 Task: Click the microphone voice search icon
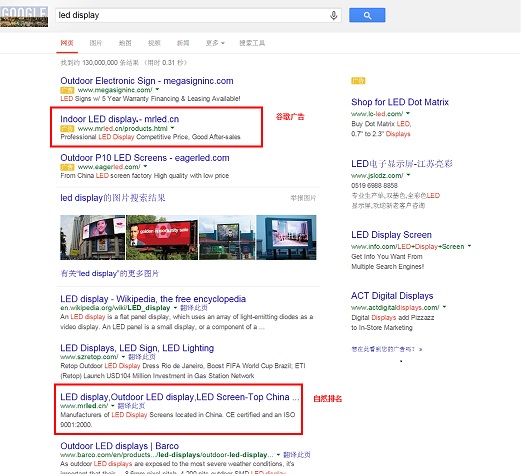[x=334, y=15]
